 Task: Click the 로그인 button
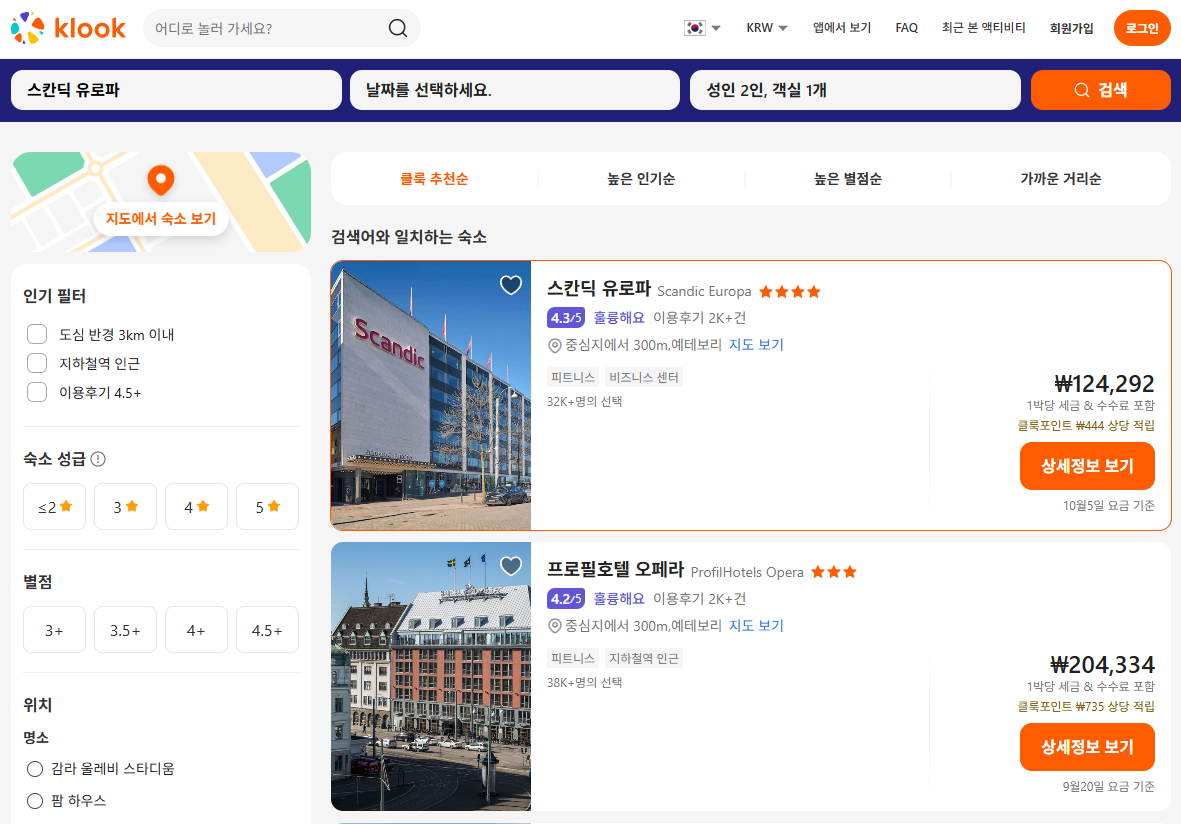click(1142, 28)
